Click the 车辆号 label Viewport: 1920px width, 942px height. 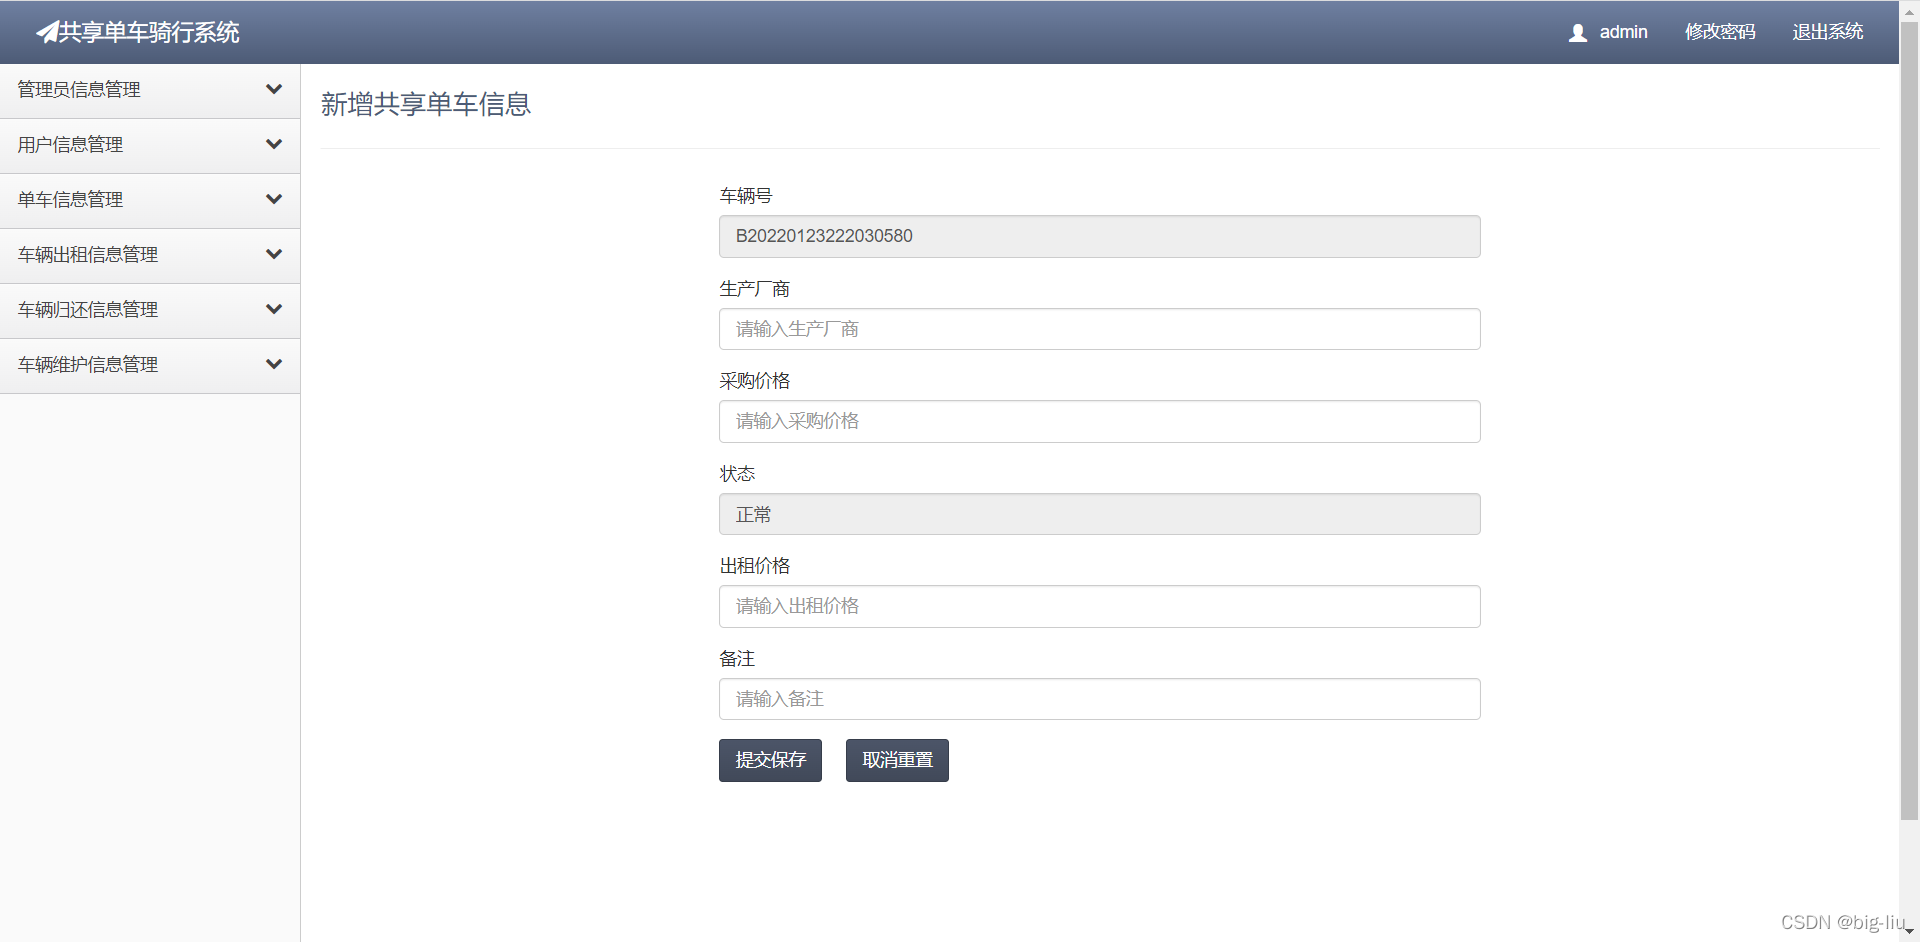click(746, 196)
